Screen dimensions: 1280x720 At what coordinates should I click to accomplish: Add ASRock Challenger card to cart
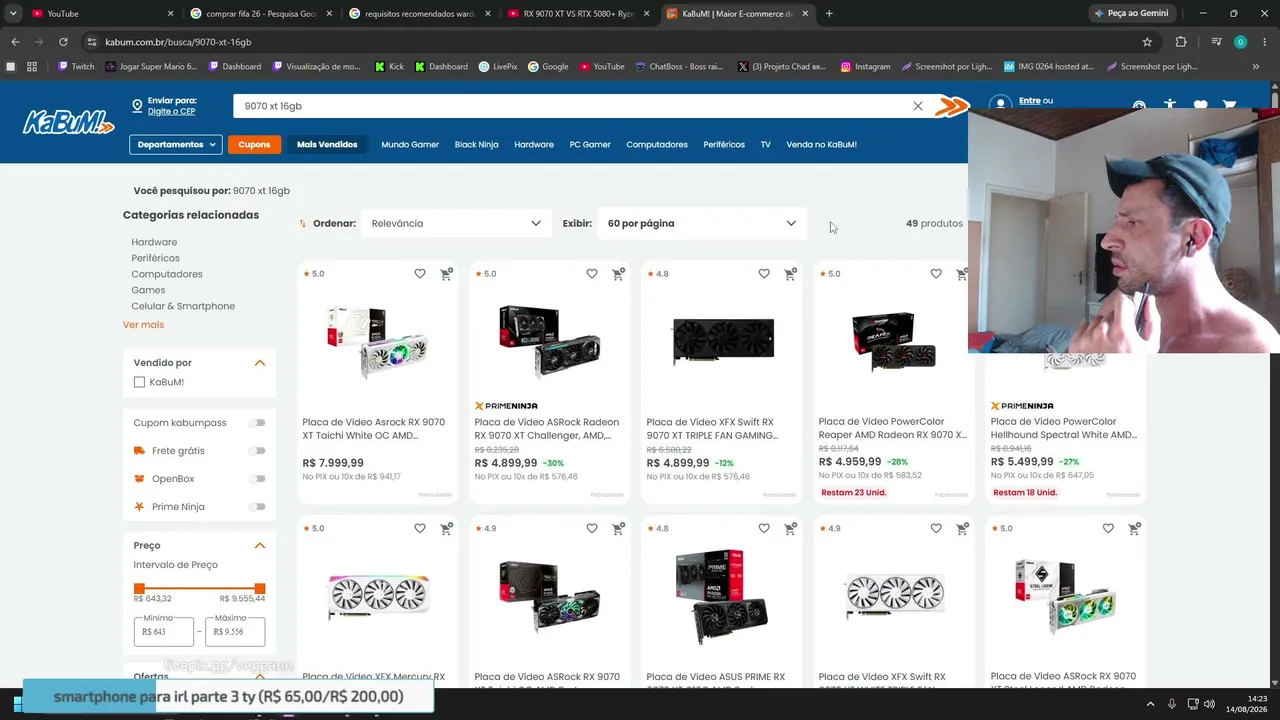(618, 274)
